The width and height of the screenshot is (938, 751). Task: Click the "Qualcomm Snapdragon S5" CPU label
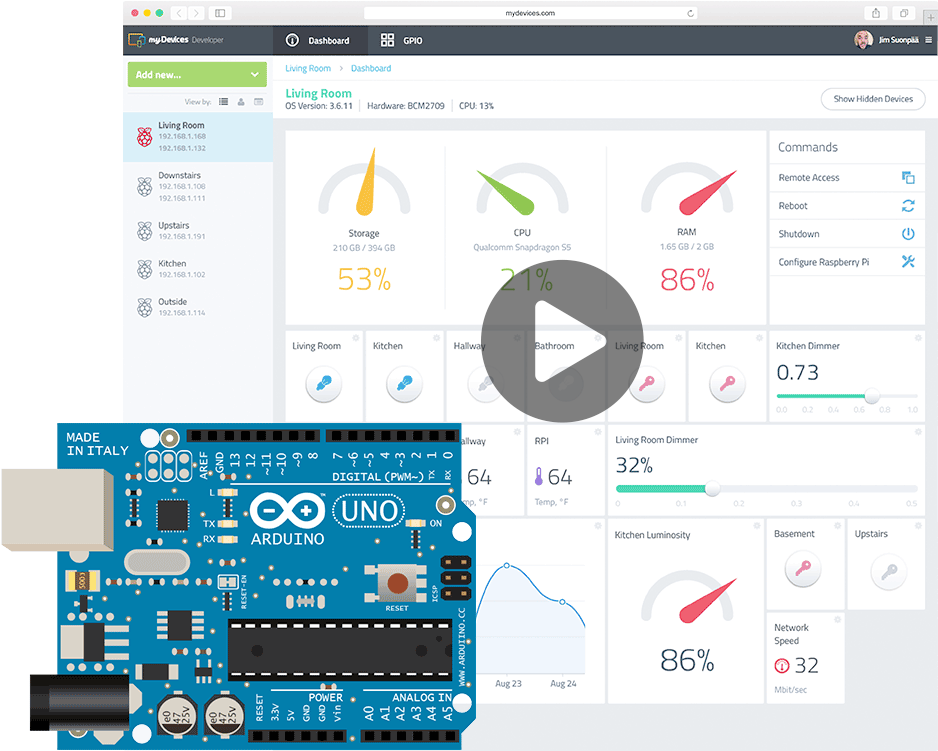coord(522,247)
